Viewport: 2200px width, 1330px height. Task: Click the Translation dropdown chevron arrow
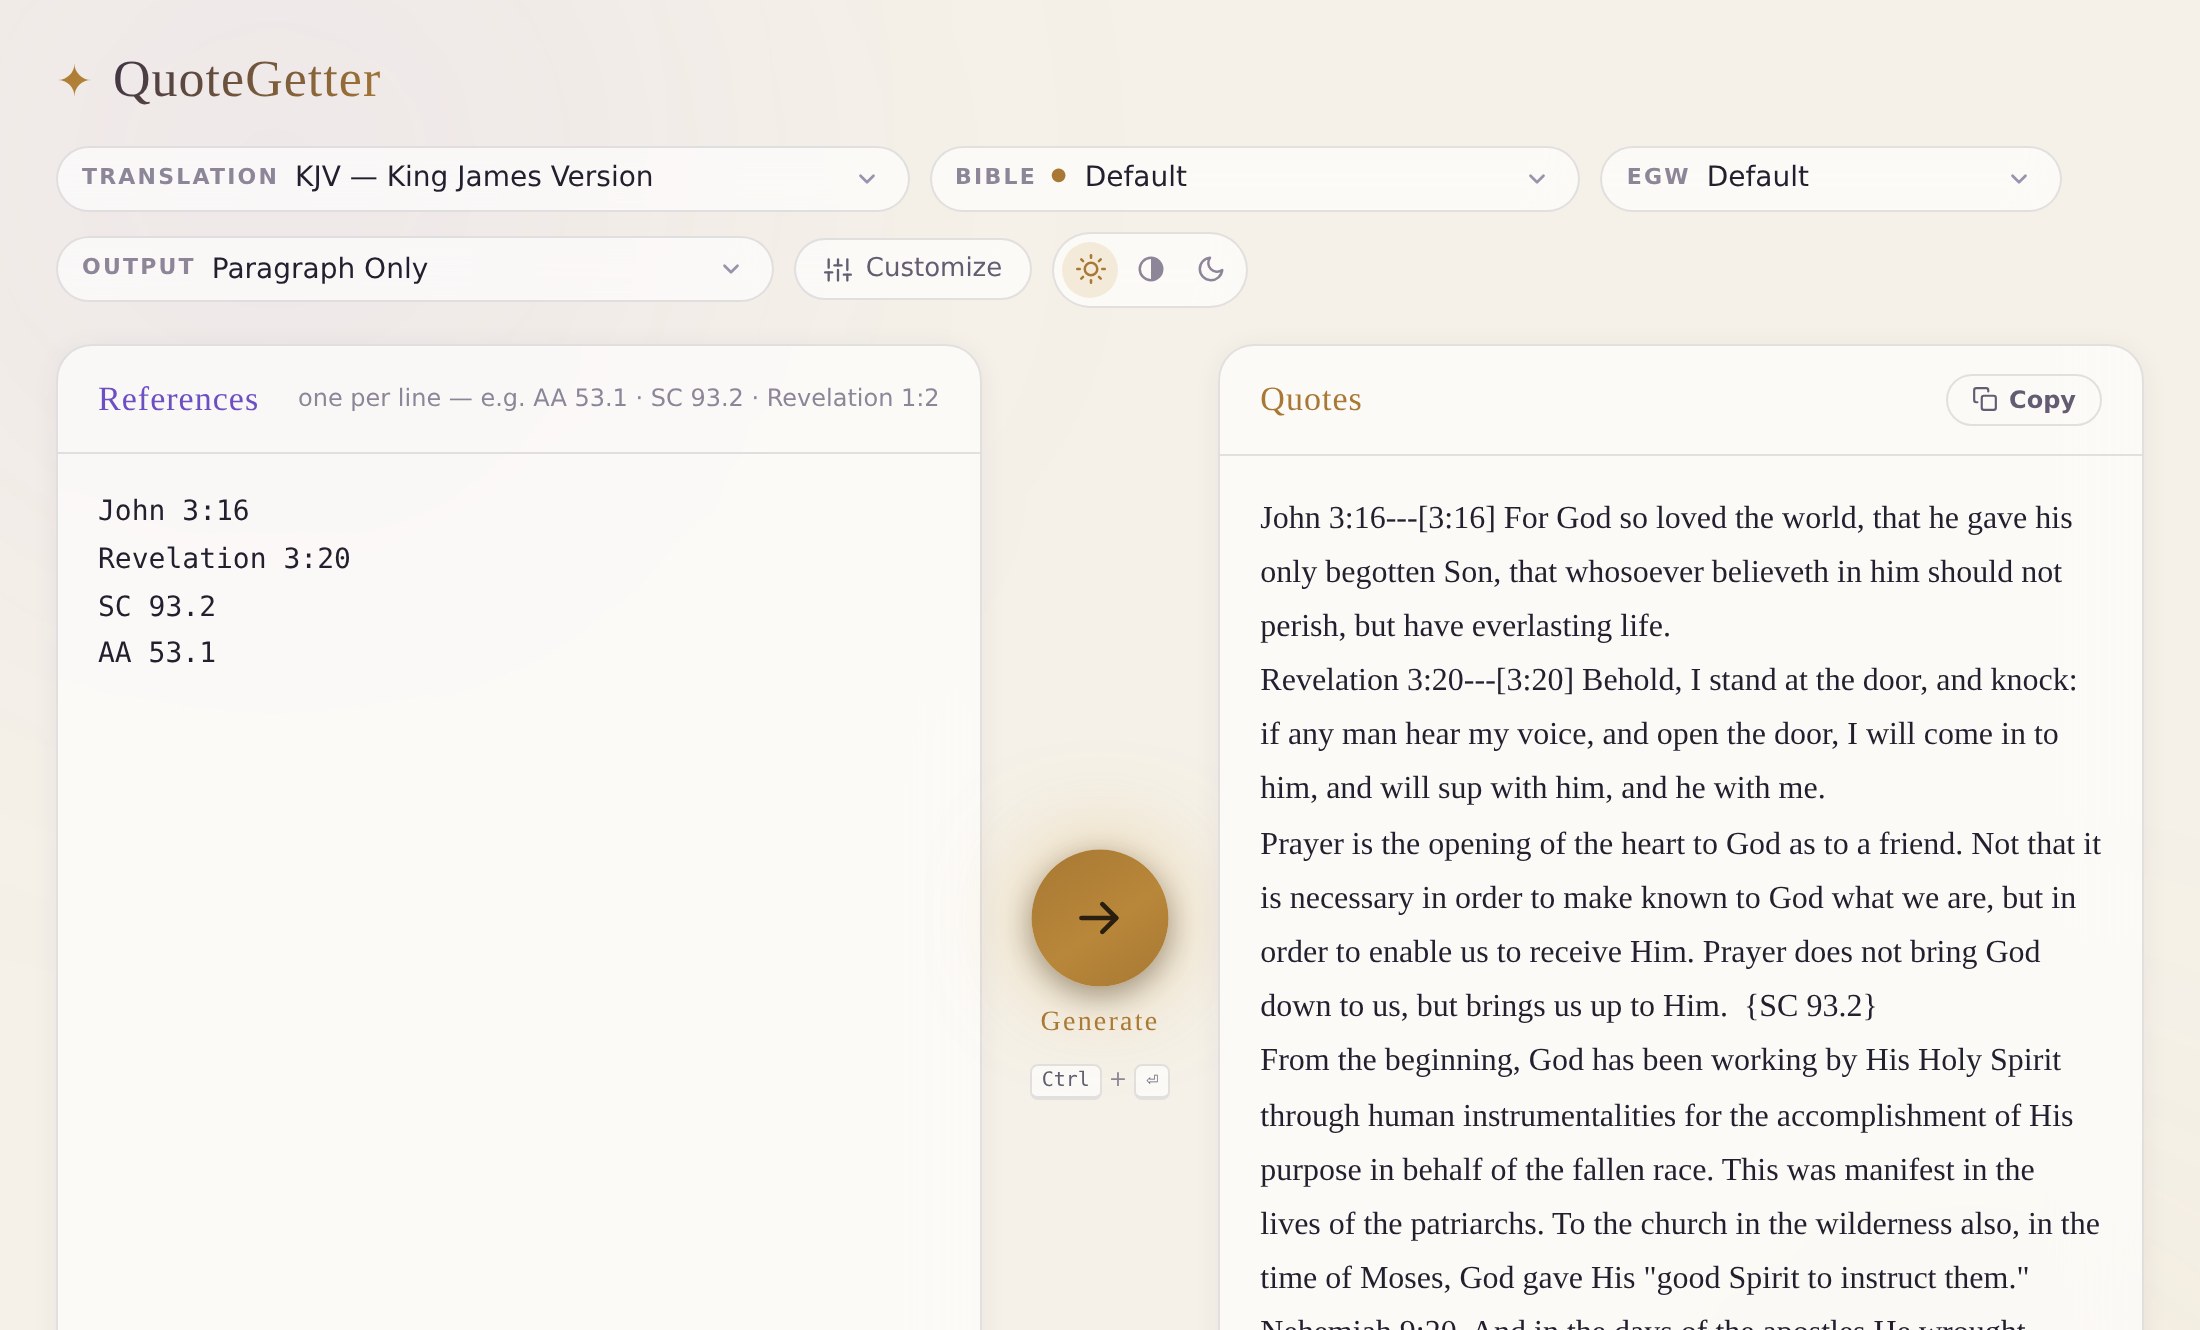tap(867, 179)
